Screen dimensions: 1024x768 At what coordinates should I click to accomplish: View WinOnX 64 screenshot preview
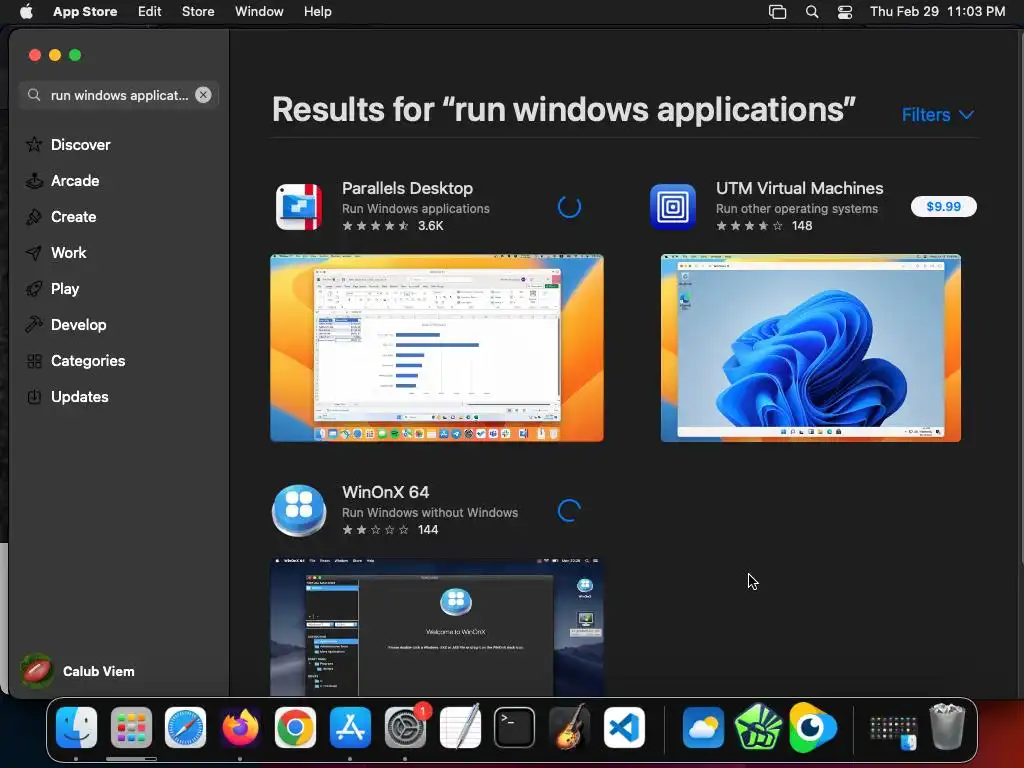[x=437, y=627]
